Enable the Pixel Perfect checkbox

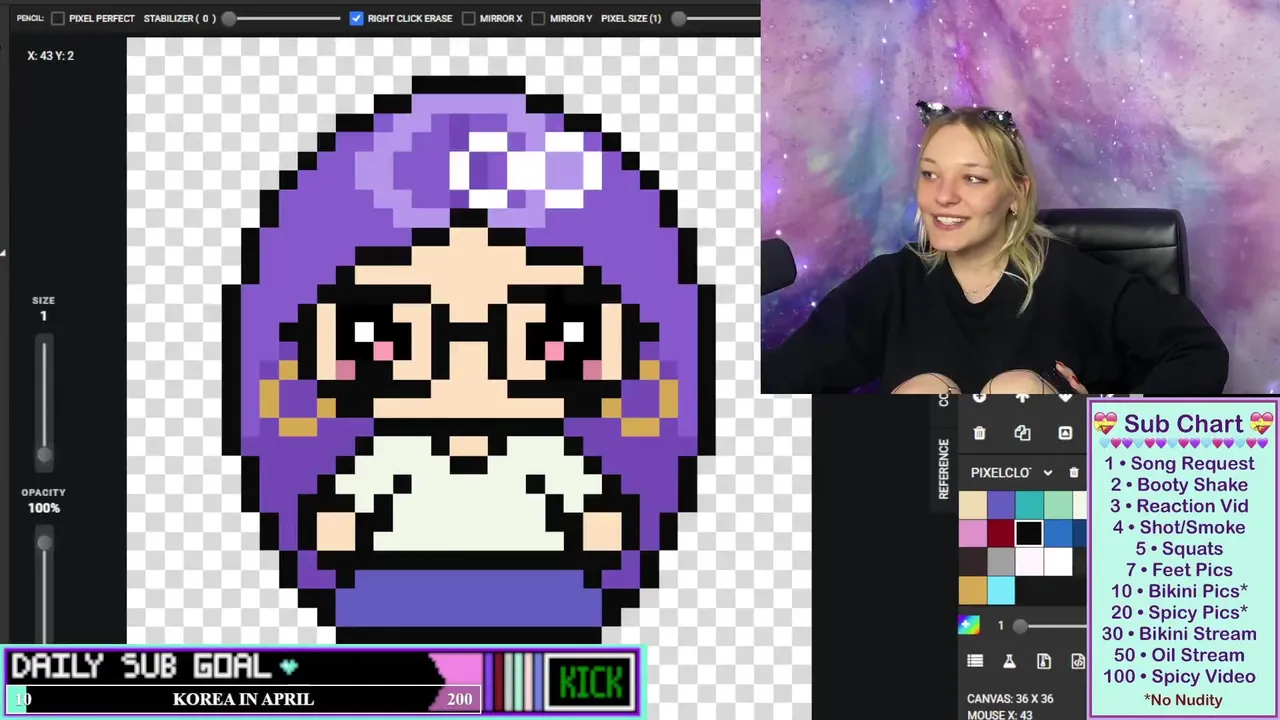58,18
